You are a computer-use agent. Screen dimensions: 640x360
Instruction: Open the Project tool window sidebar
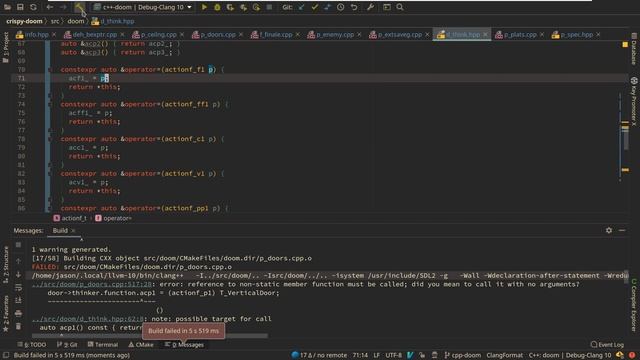5,48
